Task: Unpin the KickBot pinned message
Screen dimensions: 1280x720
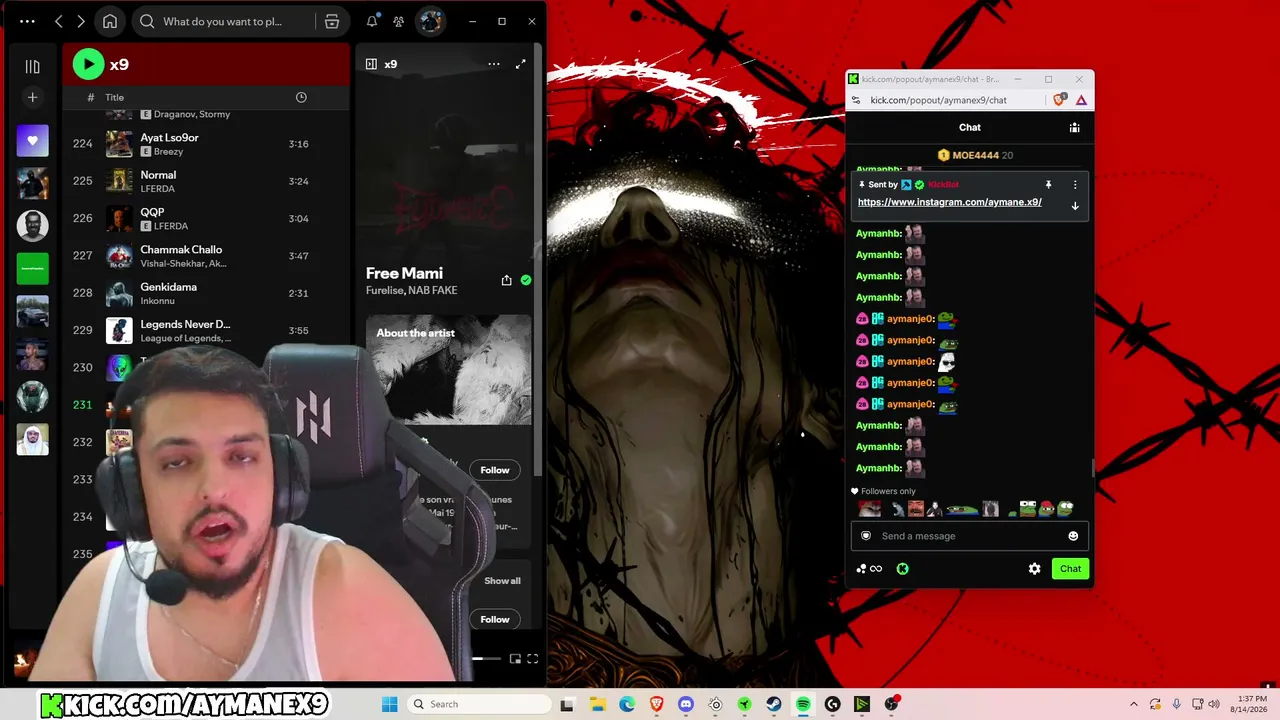Action: [x=1048, y=185]
